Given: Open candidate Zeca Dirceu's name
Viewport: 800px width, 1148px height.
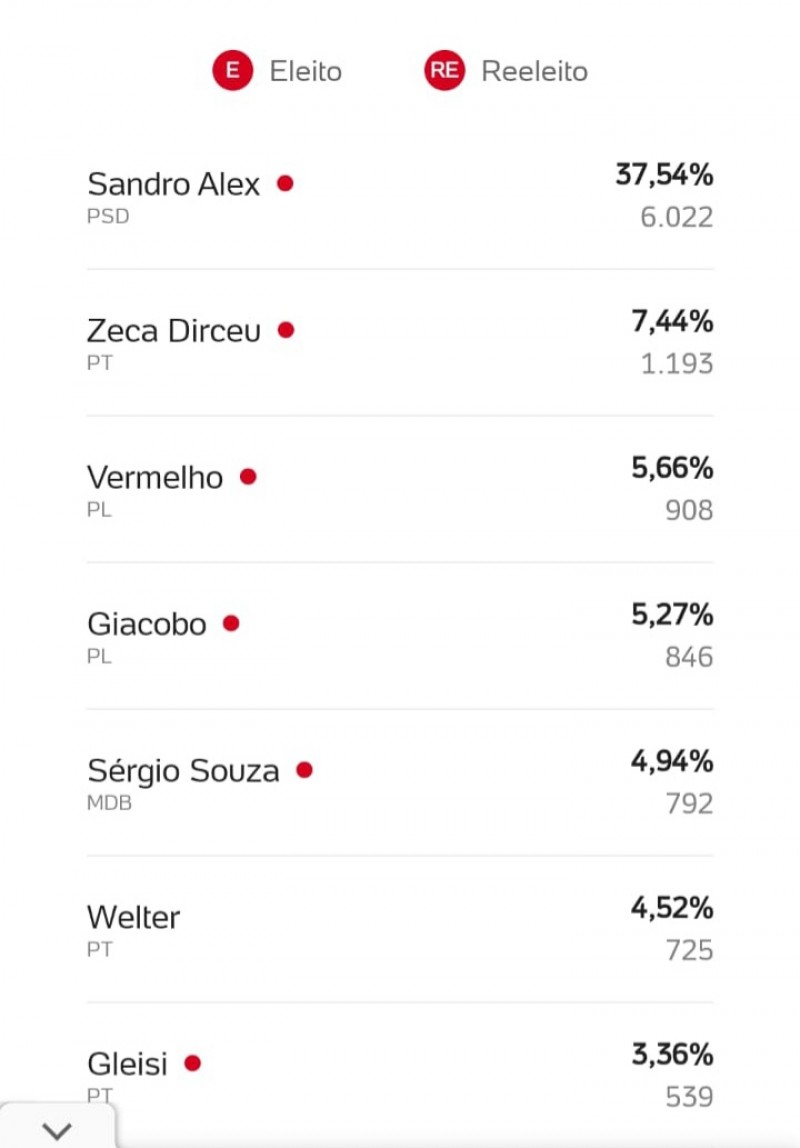Looking at the screenshot, I should (174, 331).
